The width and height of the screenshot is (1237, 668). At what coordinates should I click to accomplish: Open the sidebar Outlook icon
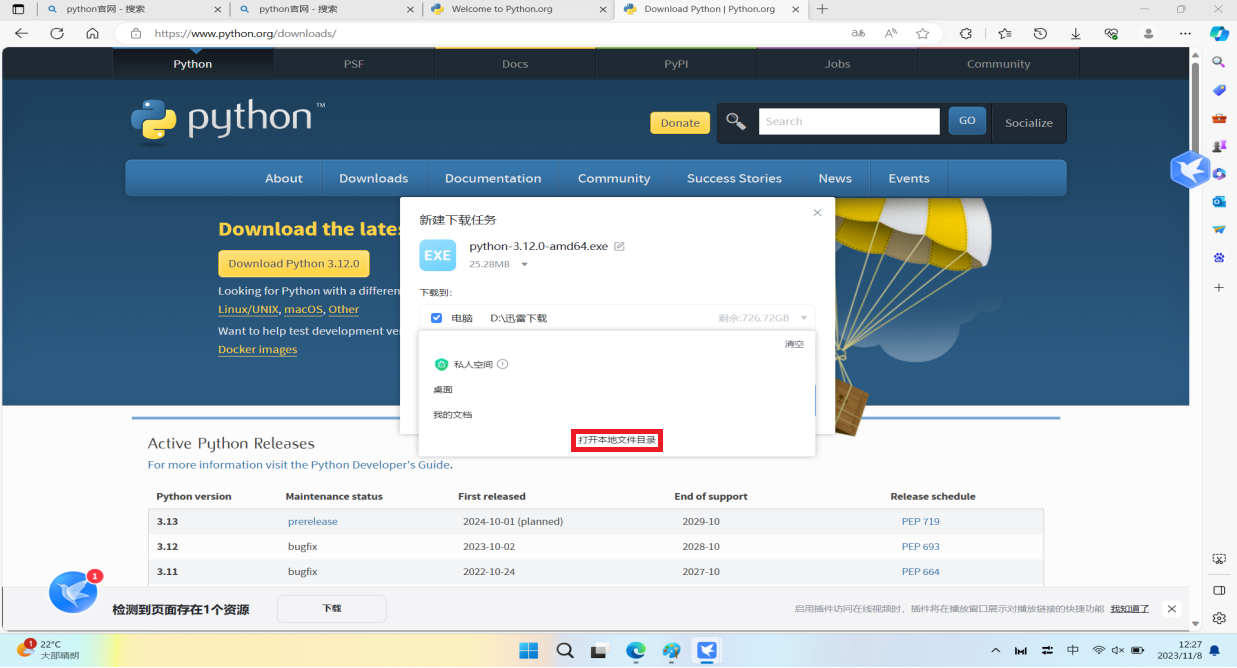(x=1219, y=201)
